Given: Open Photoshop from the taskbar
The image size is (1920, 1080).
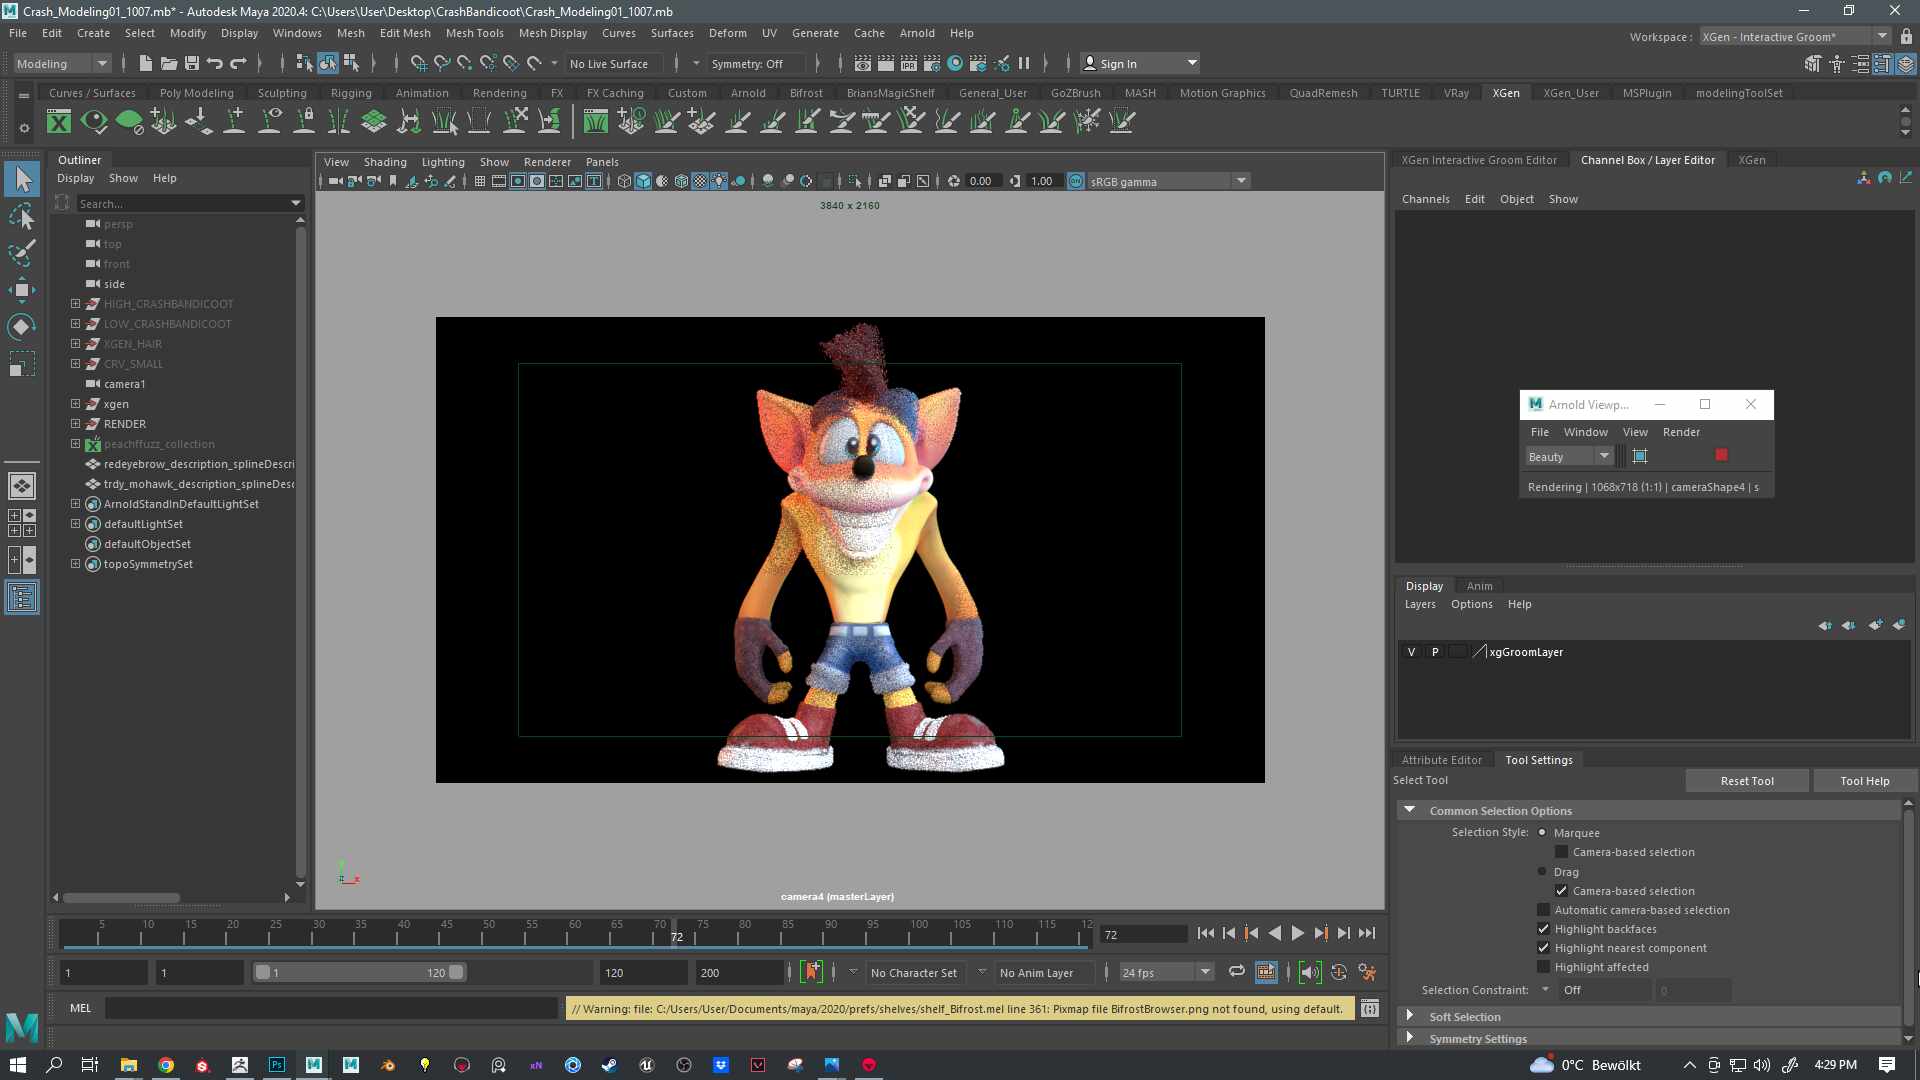Looking at the screenshot, I should (x=277, y=1065).
